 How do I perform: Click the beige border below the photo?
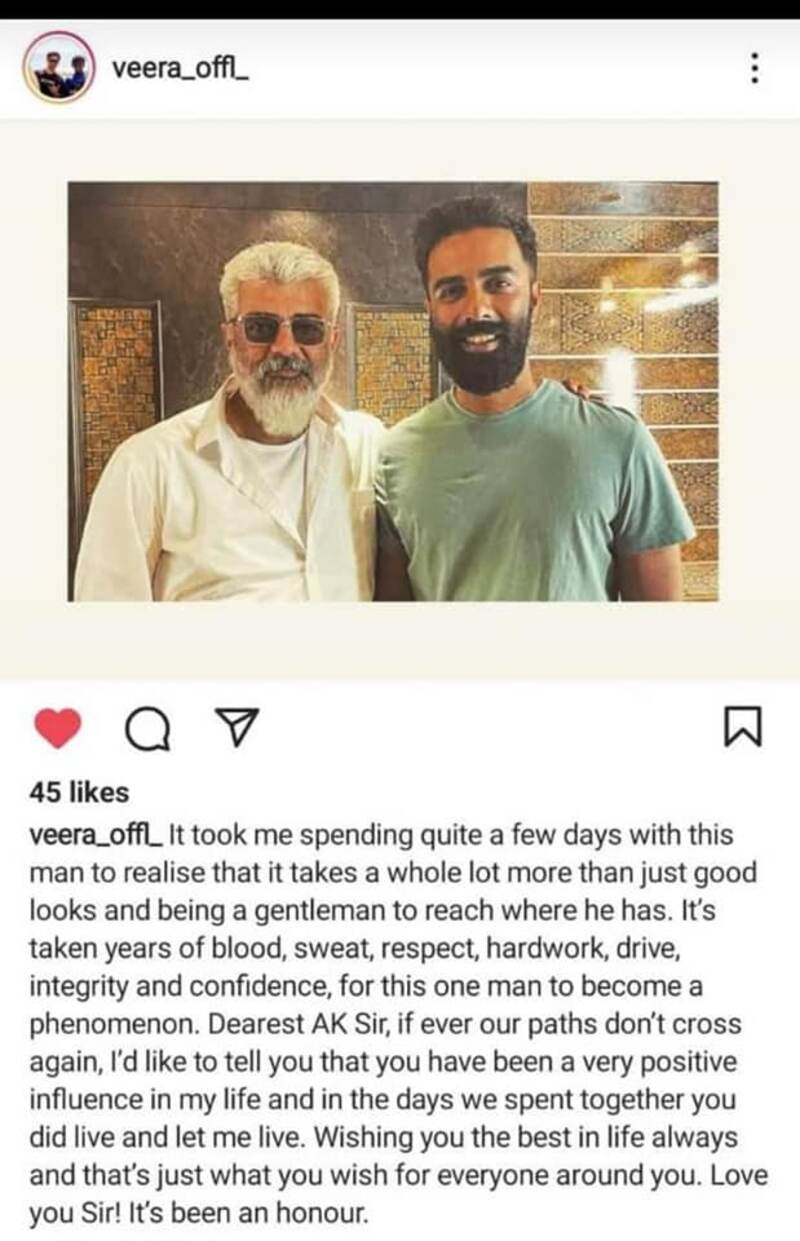[400, 640]
